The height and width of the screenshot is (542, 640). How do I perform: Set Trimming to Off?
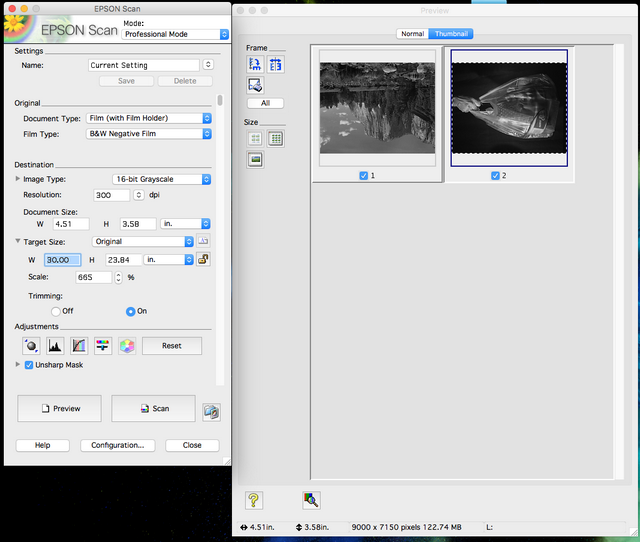[56, 311]
